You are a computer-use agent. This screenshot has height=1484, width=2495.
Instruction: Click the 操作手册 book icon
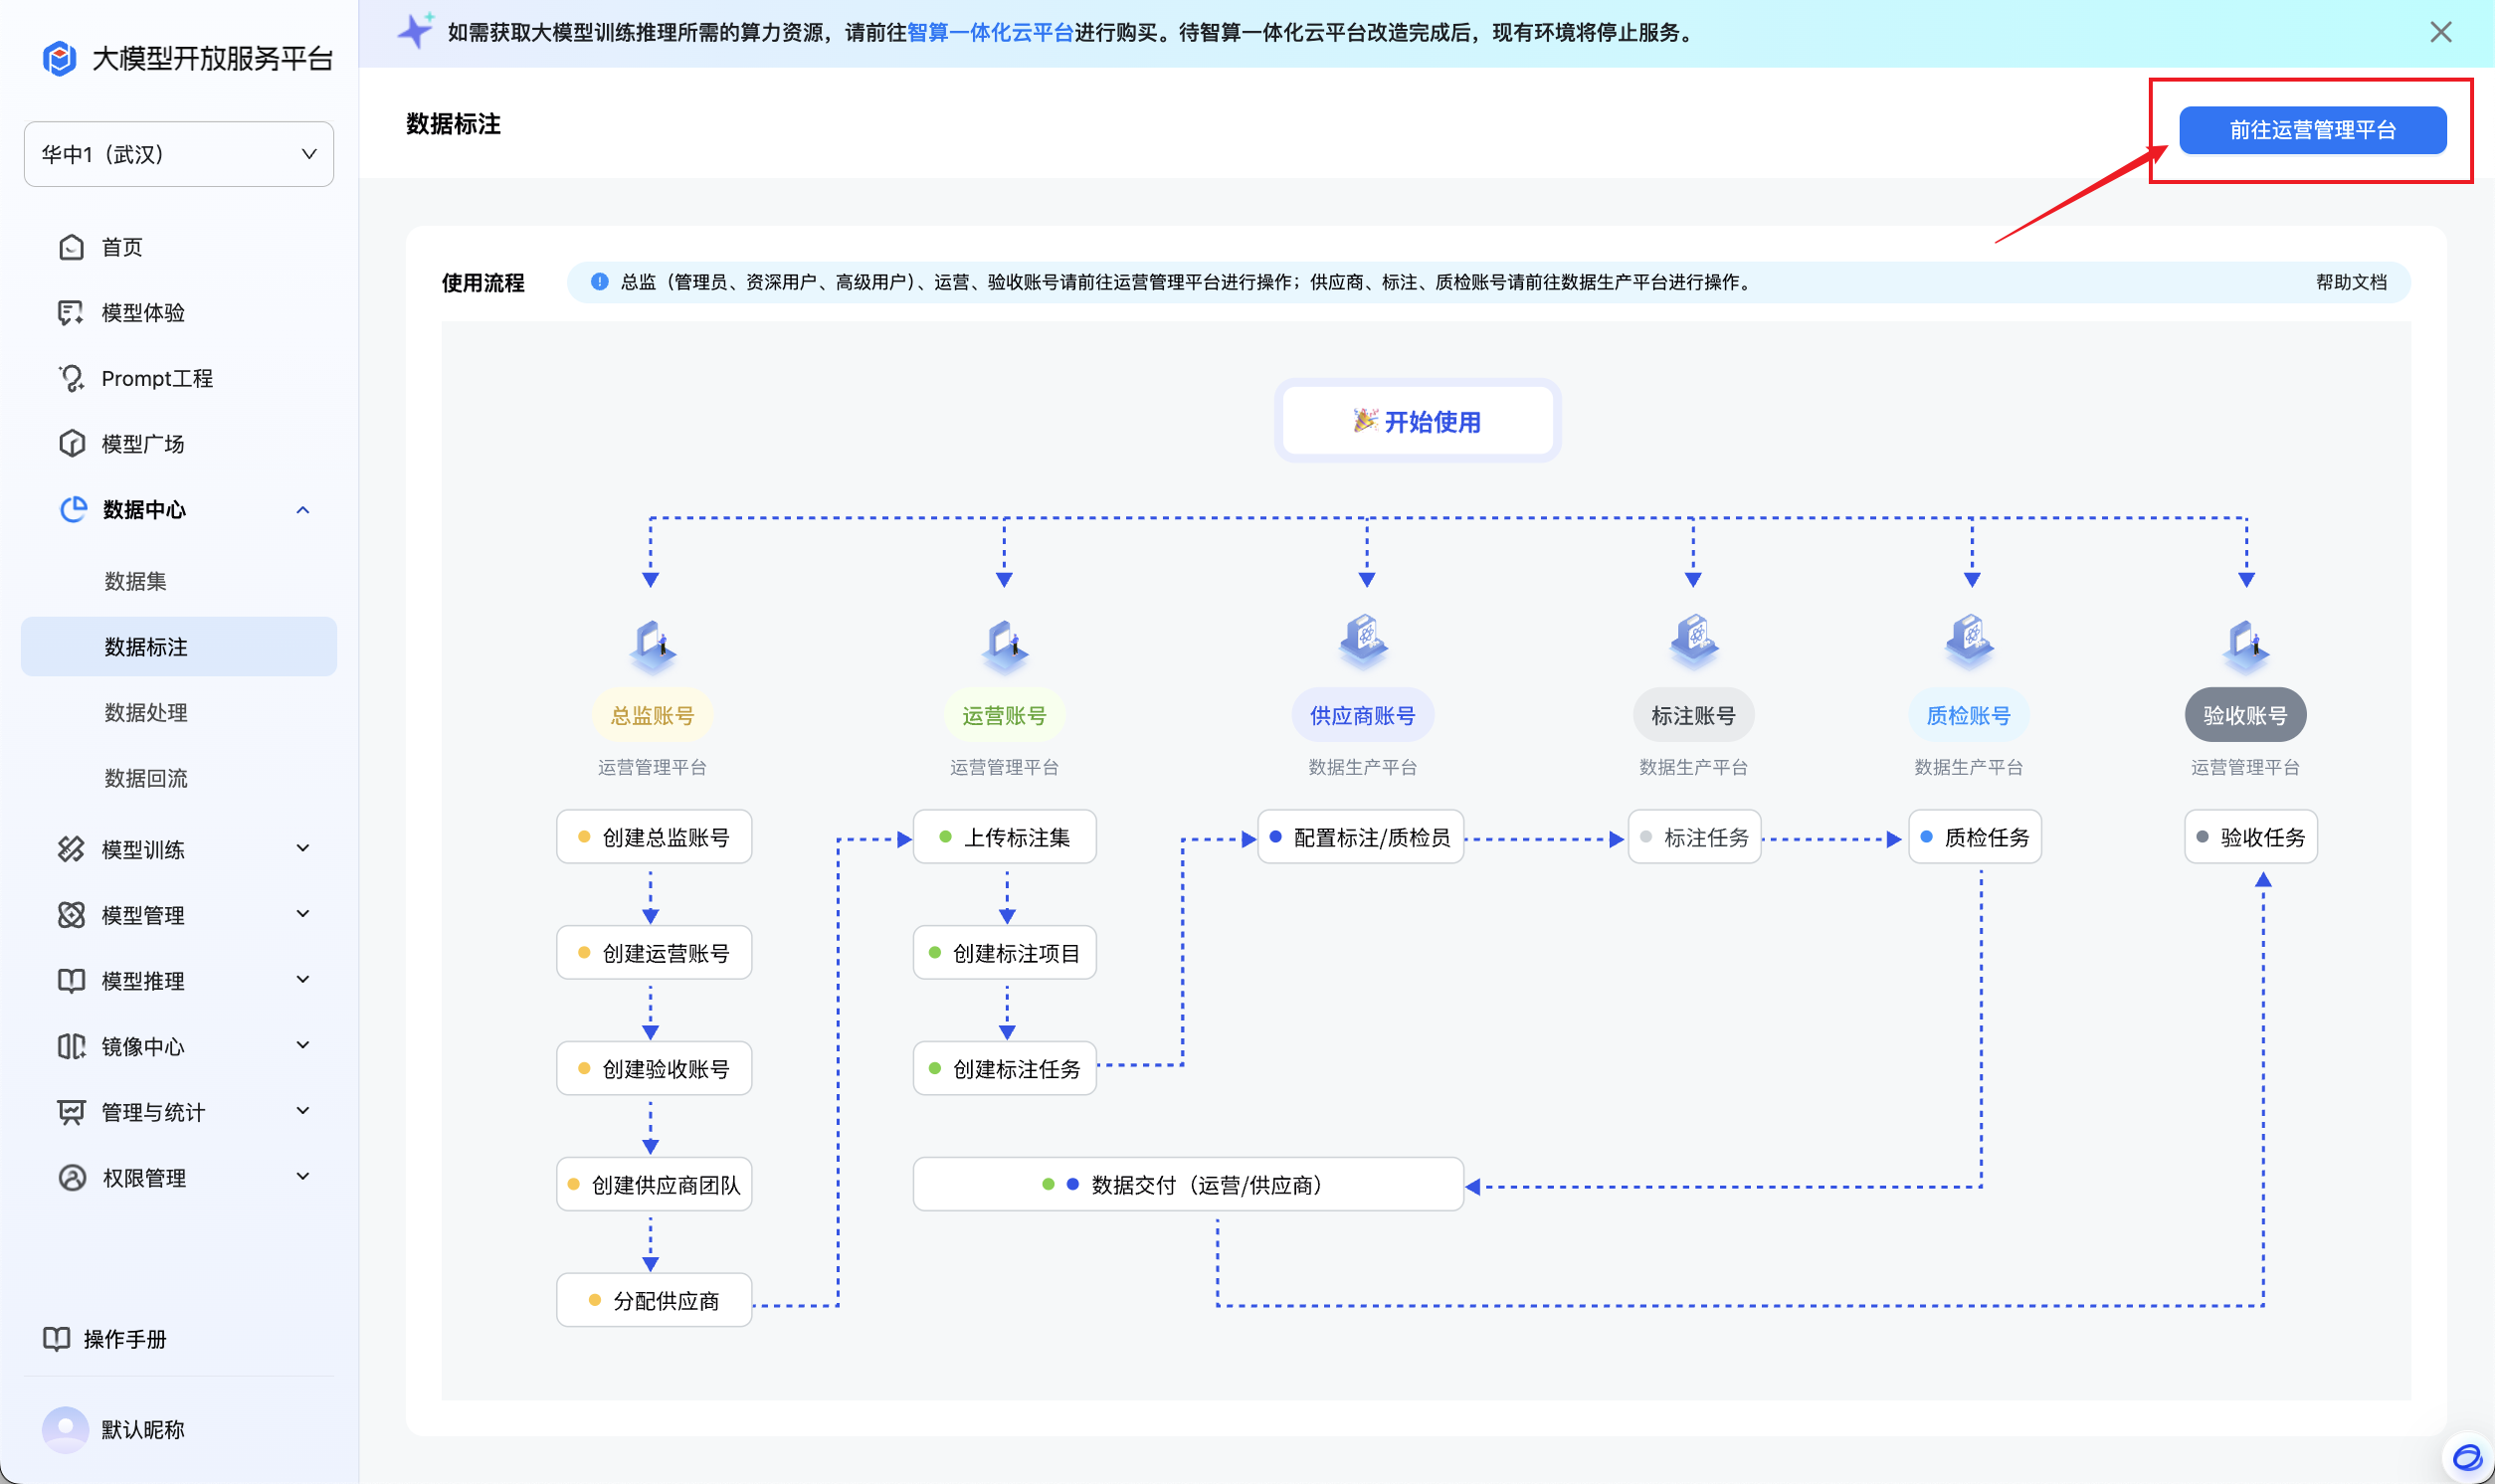coord(57,1339)
